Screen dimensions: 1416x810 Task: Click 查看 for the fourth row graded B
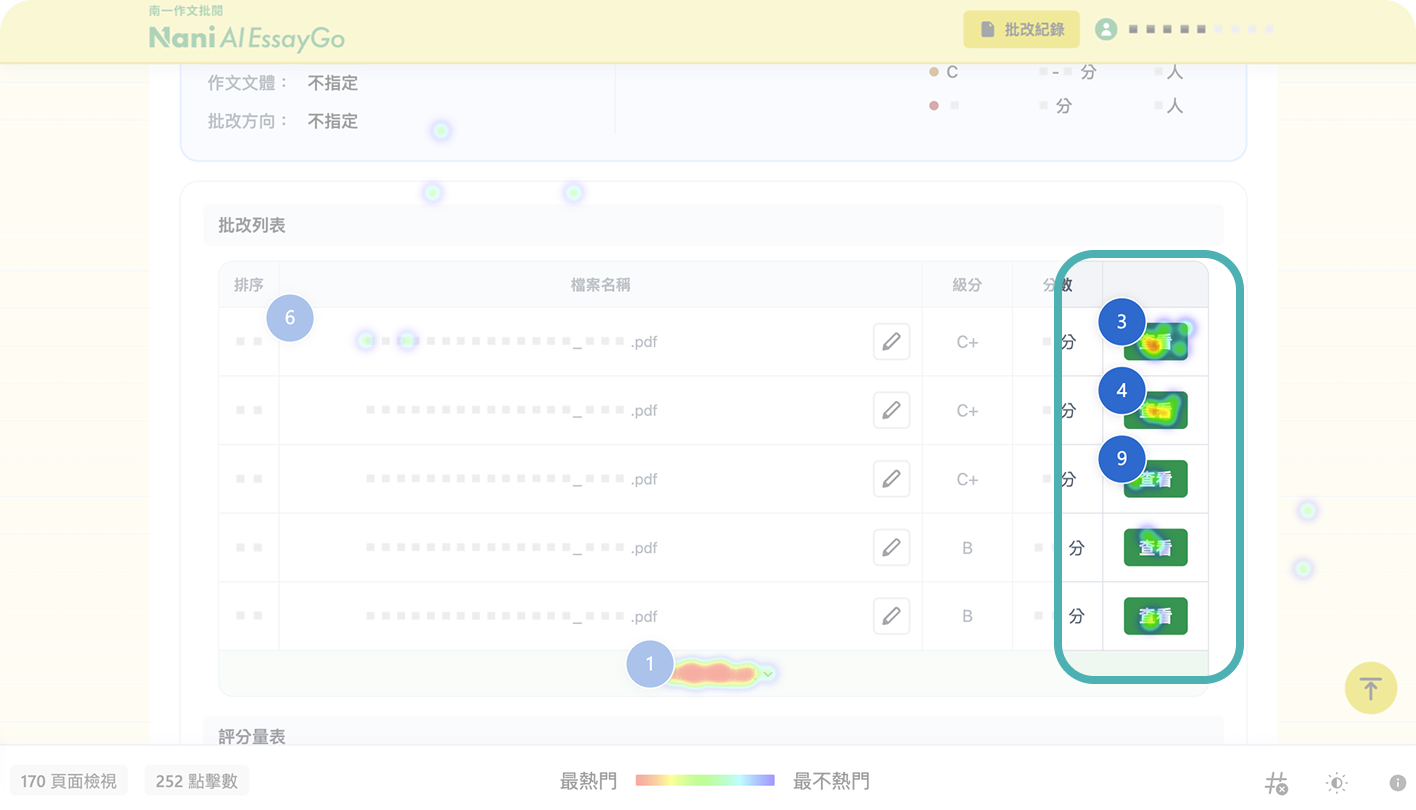1155,548
